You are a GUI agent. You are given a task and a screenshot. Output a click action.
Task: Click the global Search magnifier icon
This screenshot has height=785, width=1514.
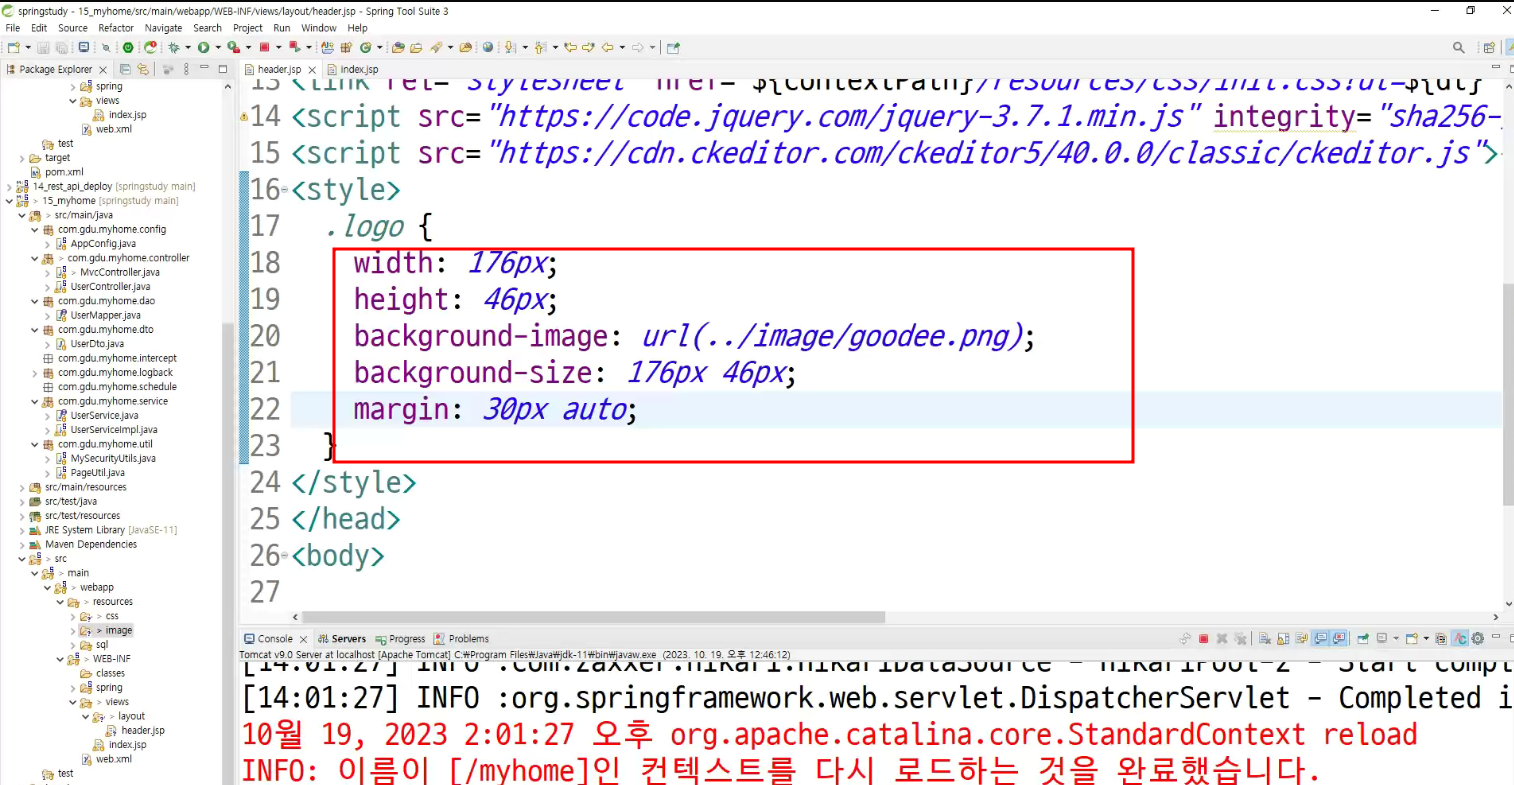(1458, 47)
